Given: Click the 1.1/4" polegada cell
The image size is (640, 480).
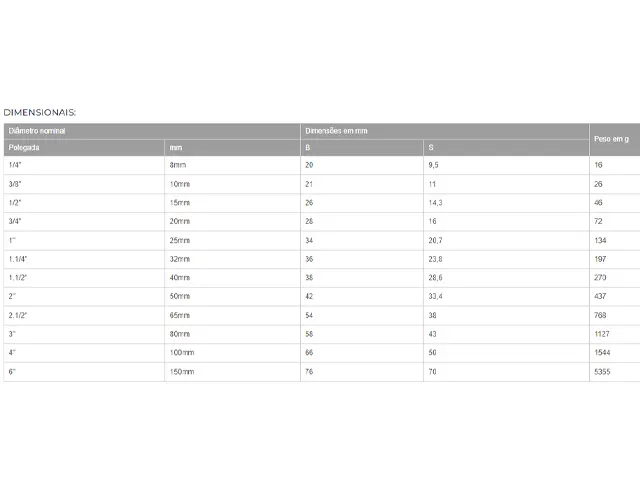Looking at the screenshot, I should 84,259.
